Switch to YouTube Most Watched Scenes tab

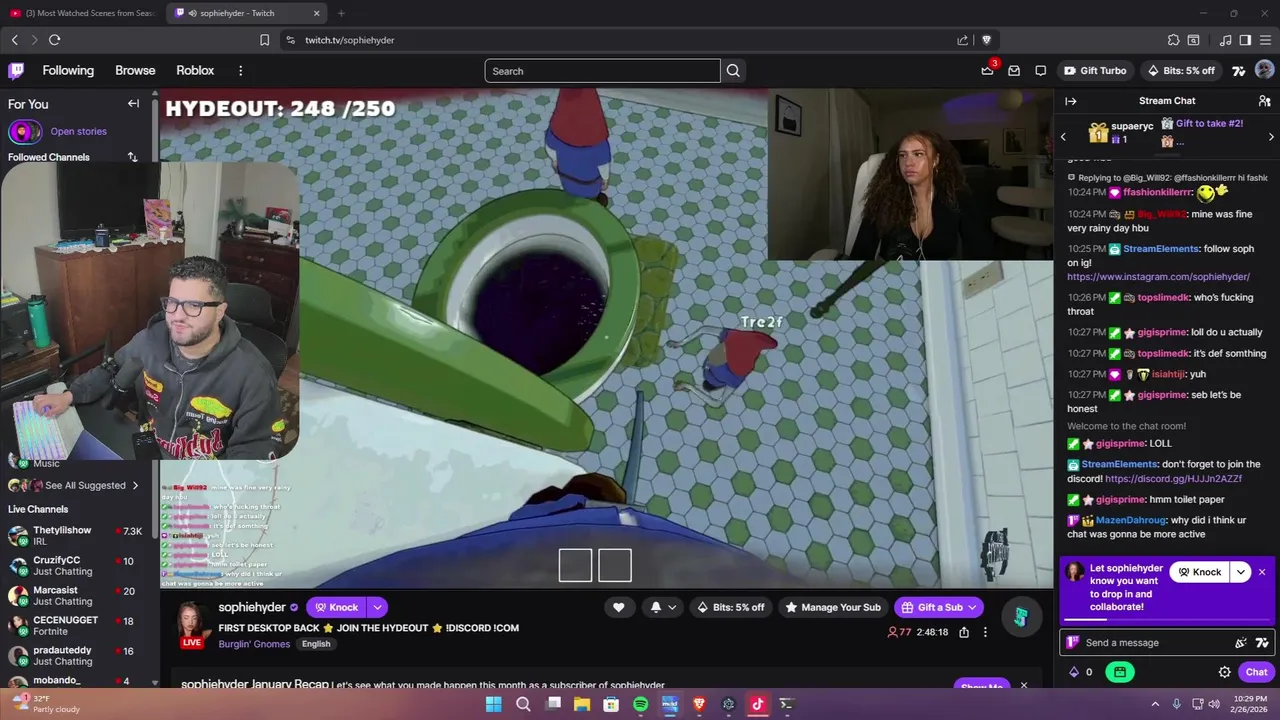coord(83,13)
